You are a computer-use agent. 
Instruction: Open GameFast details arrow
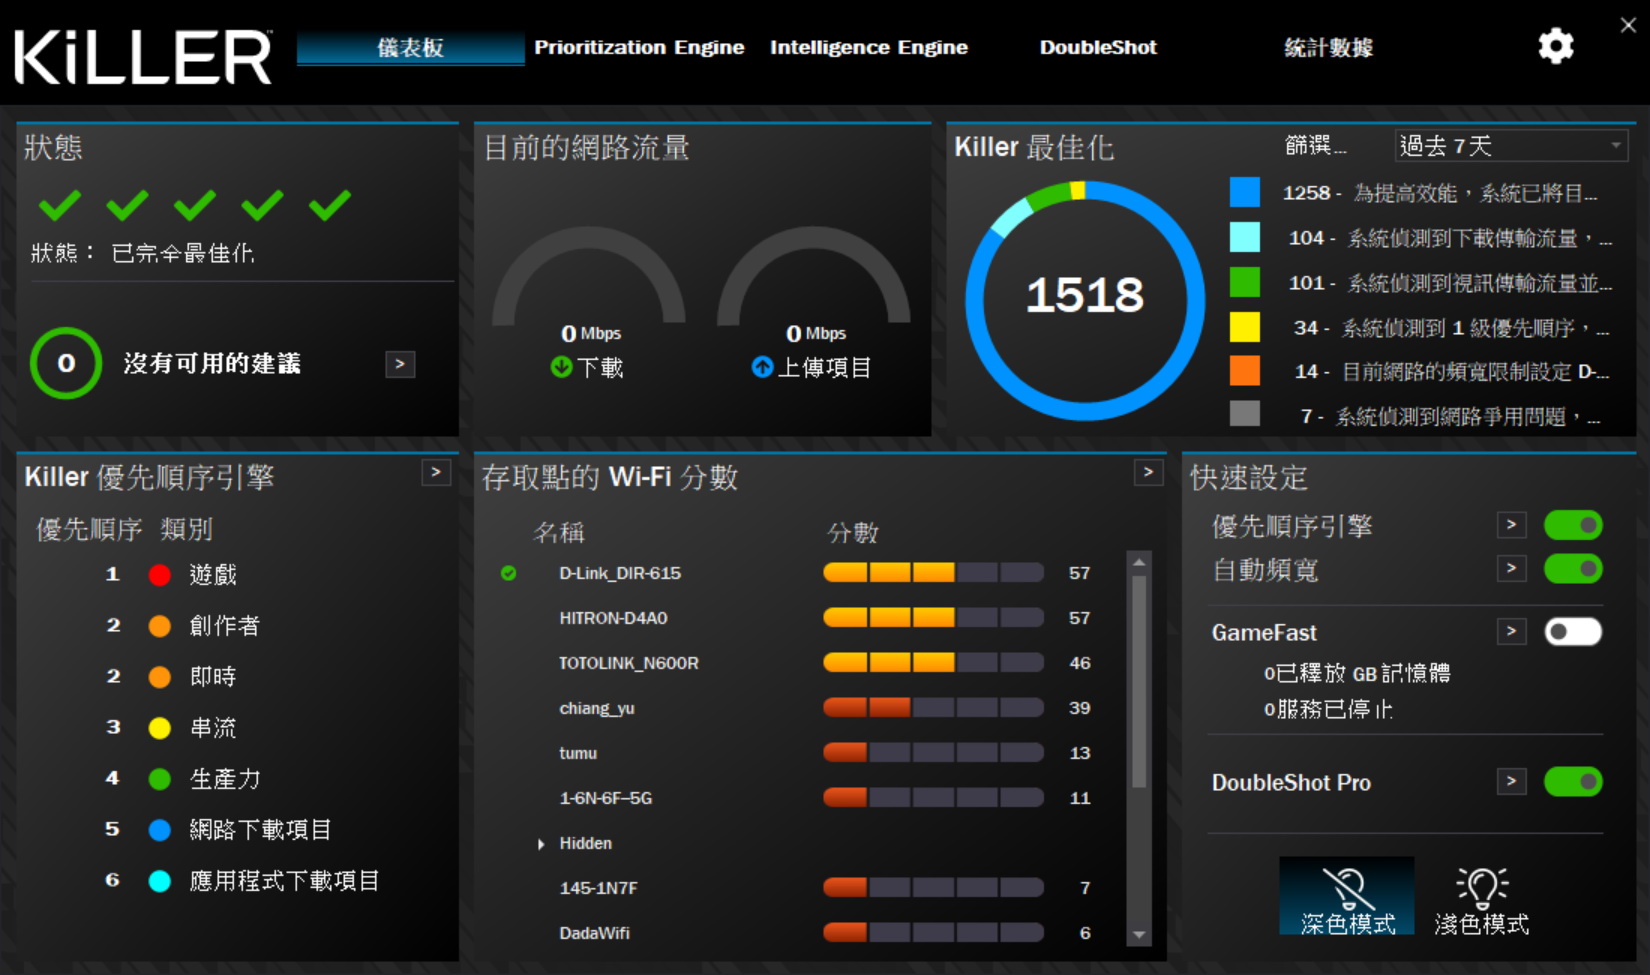[1512, 632]
